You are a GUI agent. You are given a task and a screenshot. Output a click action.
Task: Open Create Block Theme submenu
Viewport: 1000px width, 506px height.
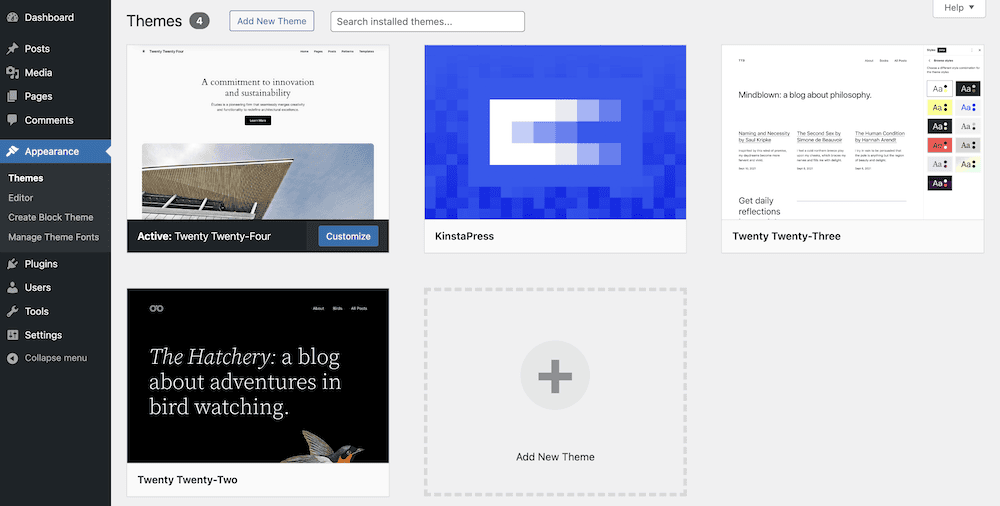point(50,217)
